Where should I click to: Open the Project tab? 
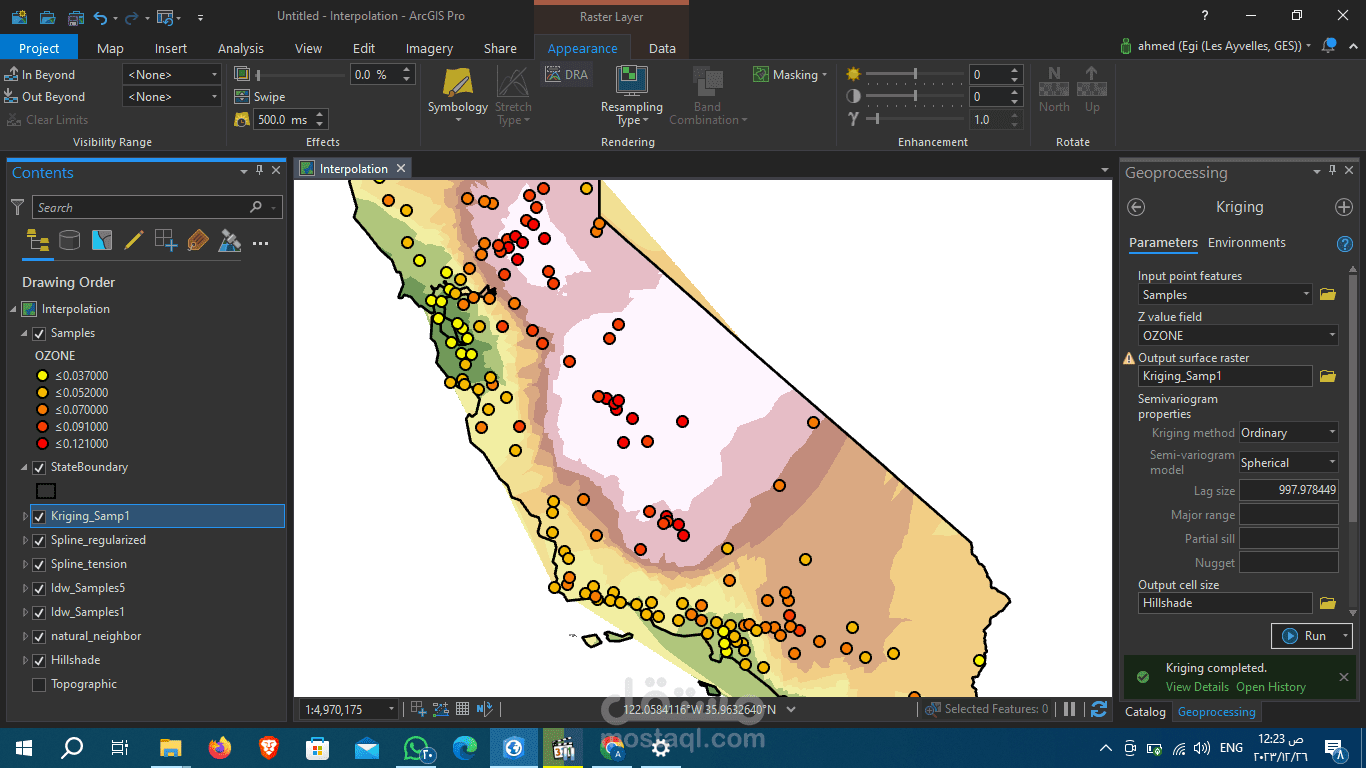[39, 48]
